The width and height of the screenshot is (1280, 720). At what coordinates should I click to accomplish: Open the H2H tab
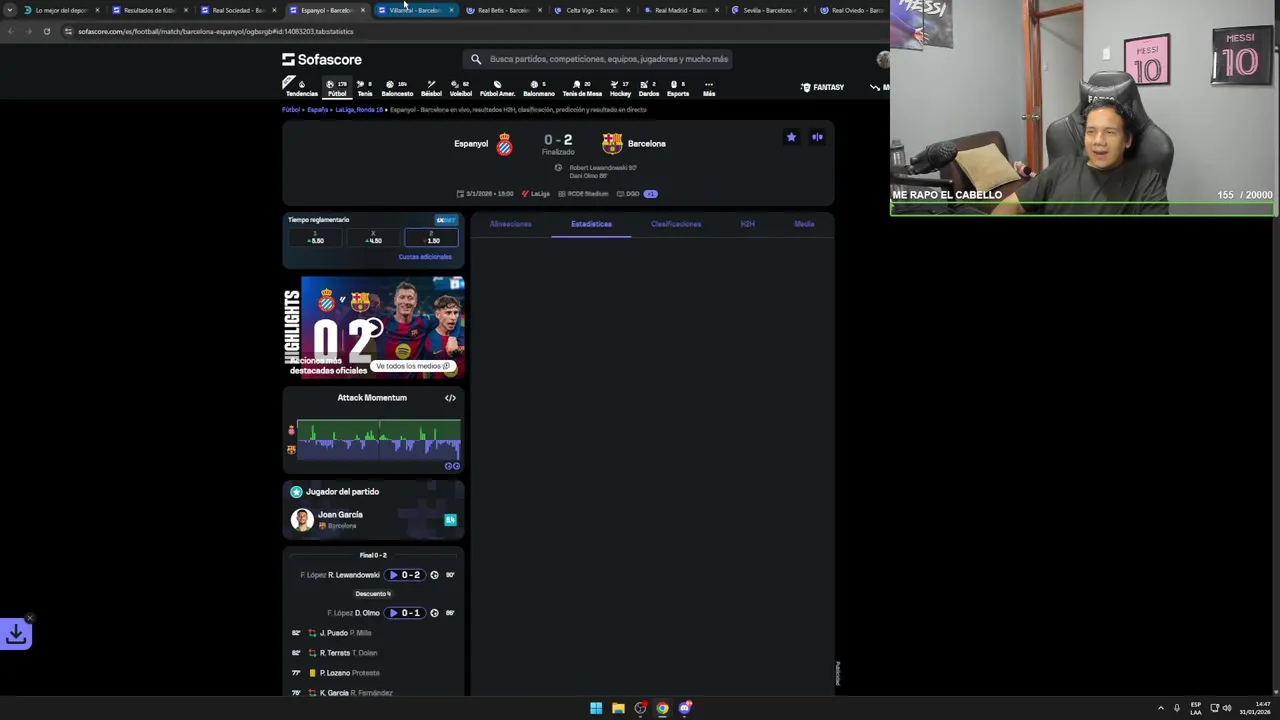(747, 224)
